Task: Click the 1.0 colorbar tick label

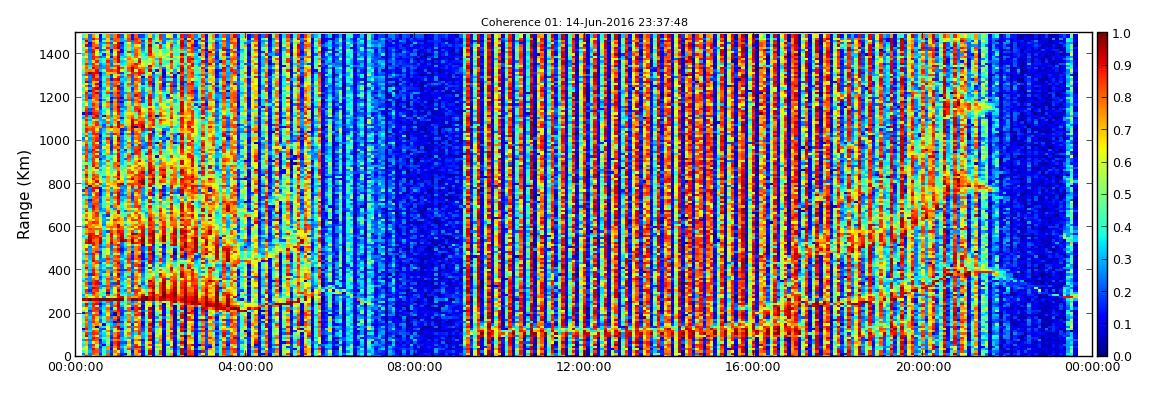Action: pyautogui.click(x=1121, y=34)
